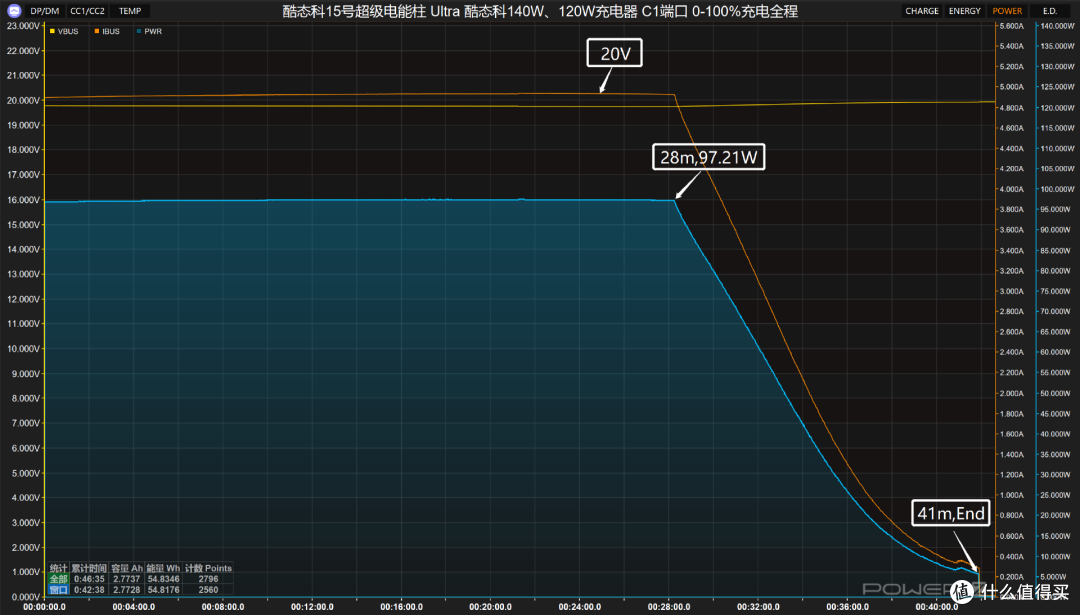Open the DP/DM tab

coord(45,11)
